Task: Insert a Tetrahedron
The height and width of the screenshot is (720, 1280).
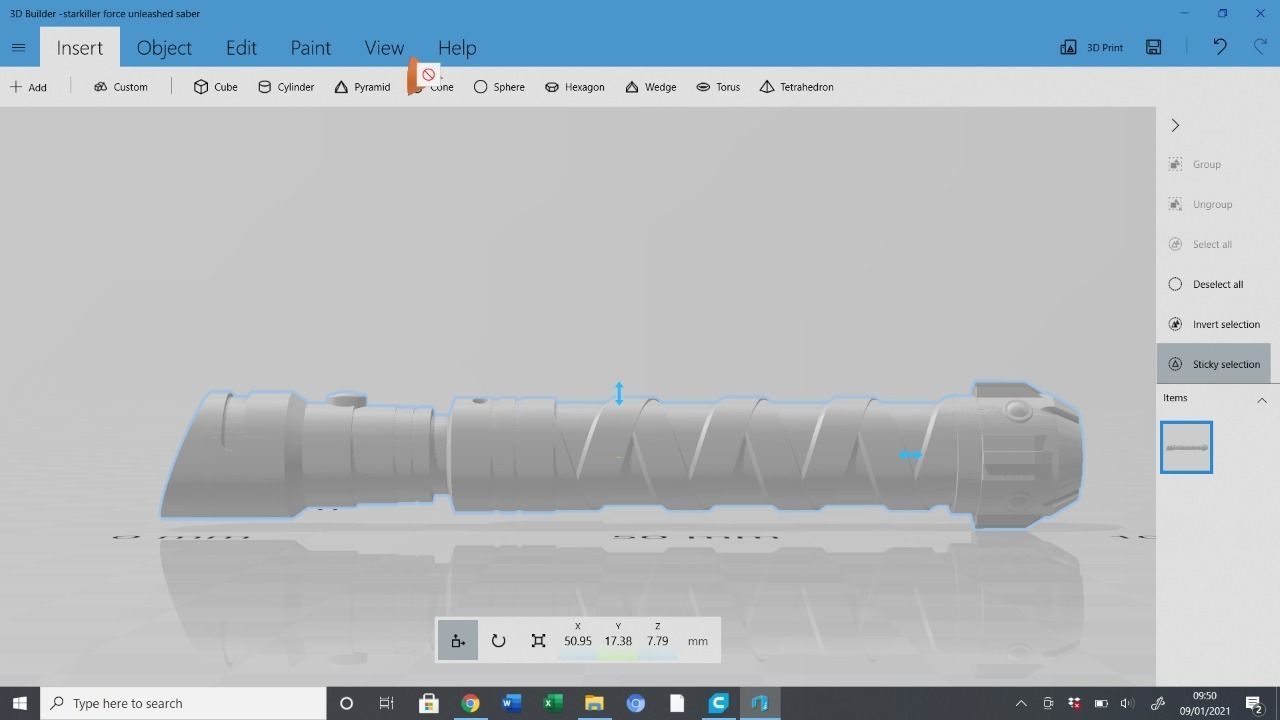Action: (x=796, y=87)
